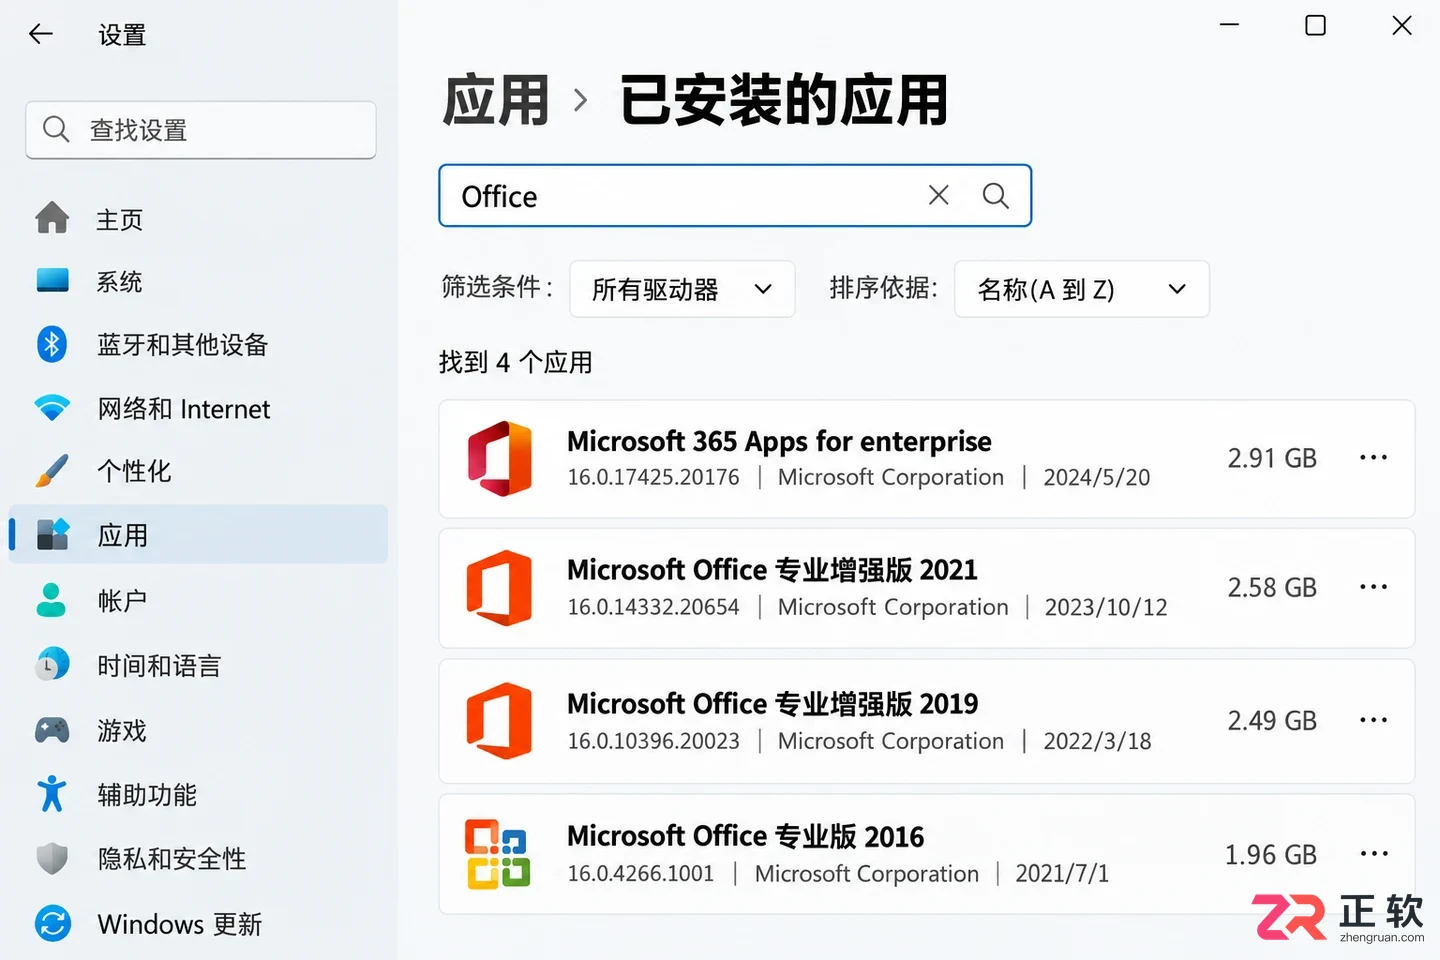Click the 帐户 person icon
Image resolution: width=1440 pixels, height=960 pixels.
click(51, 600)
